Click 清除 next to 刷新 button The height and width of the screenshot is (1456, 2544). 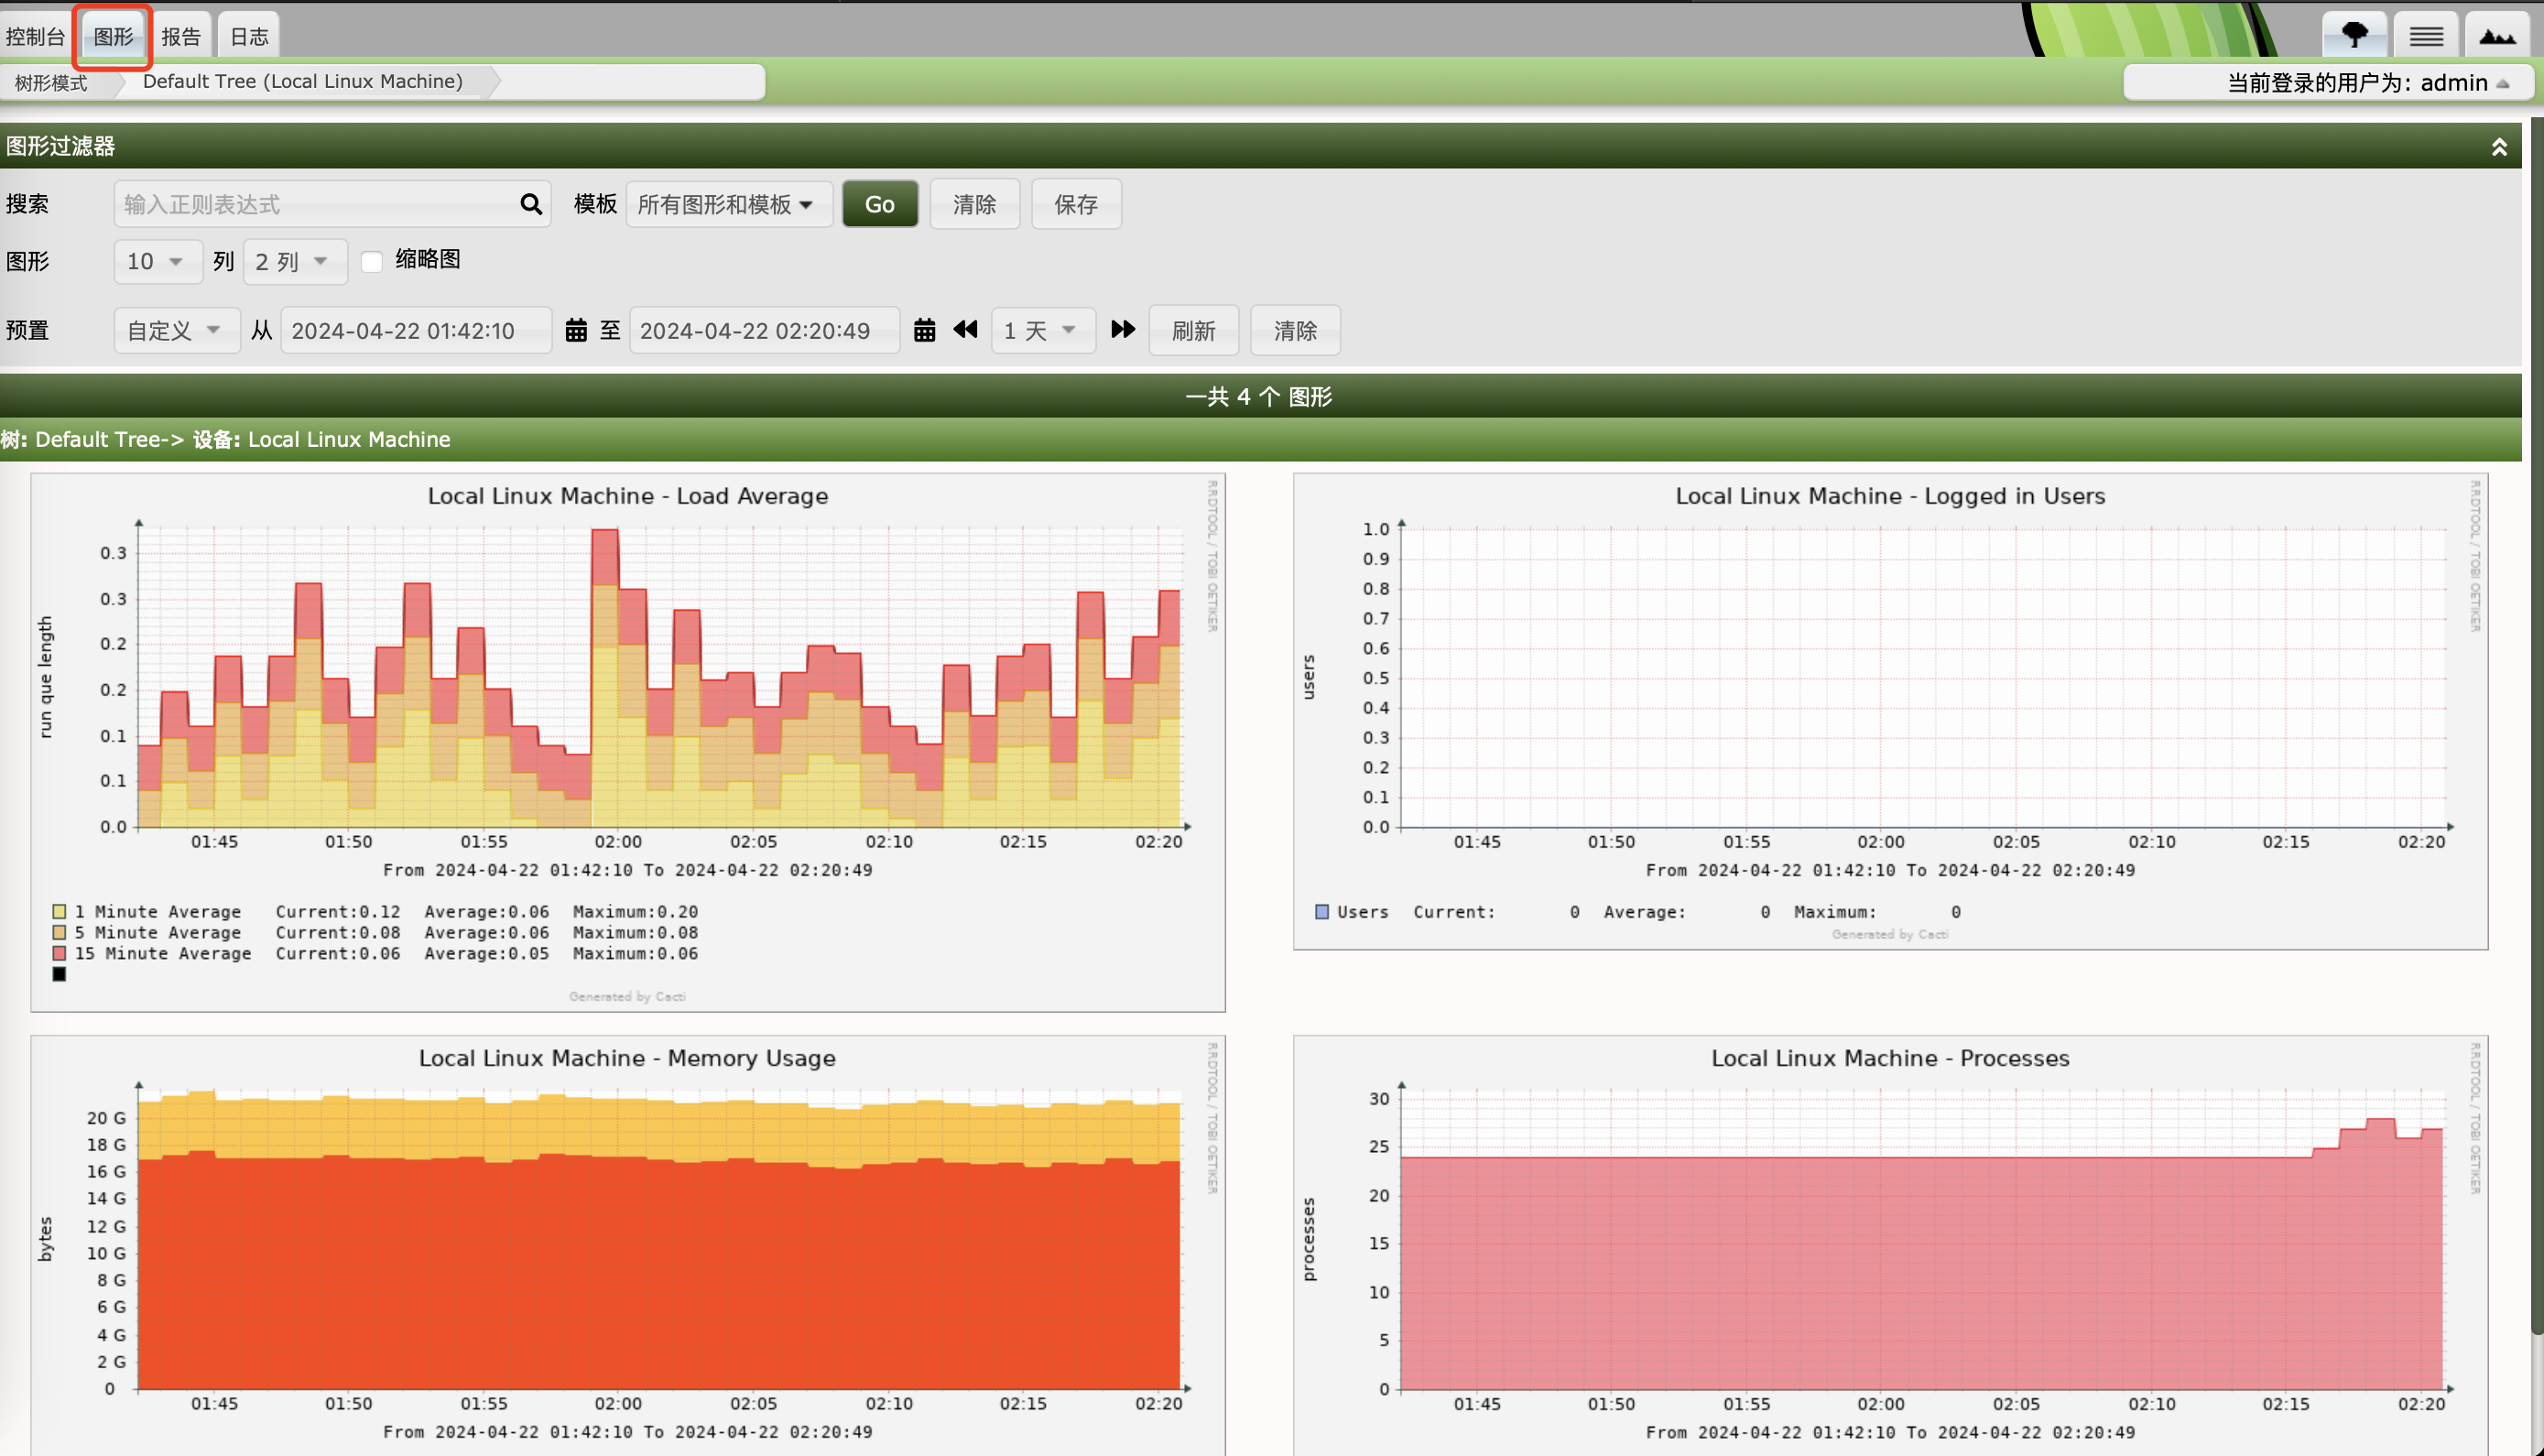pyautogui.click(x=1295, y=330)
